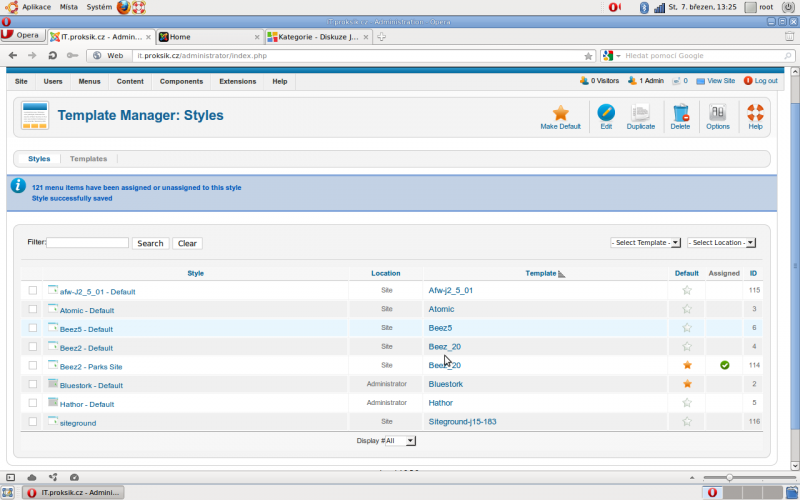Tick the siteground style checkbox
This screenshot has height=500, width=800.
point(33,421)
